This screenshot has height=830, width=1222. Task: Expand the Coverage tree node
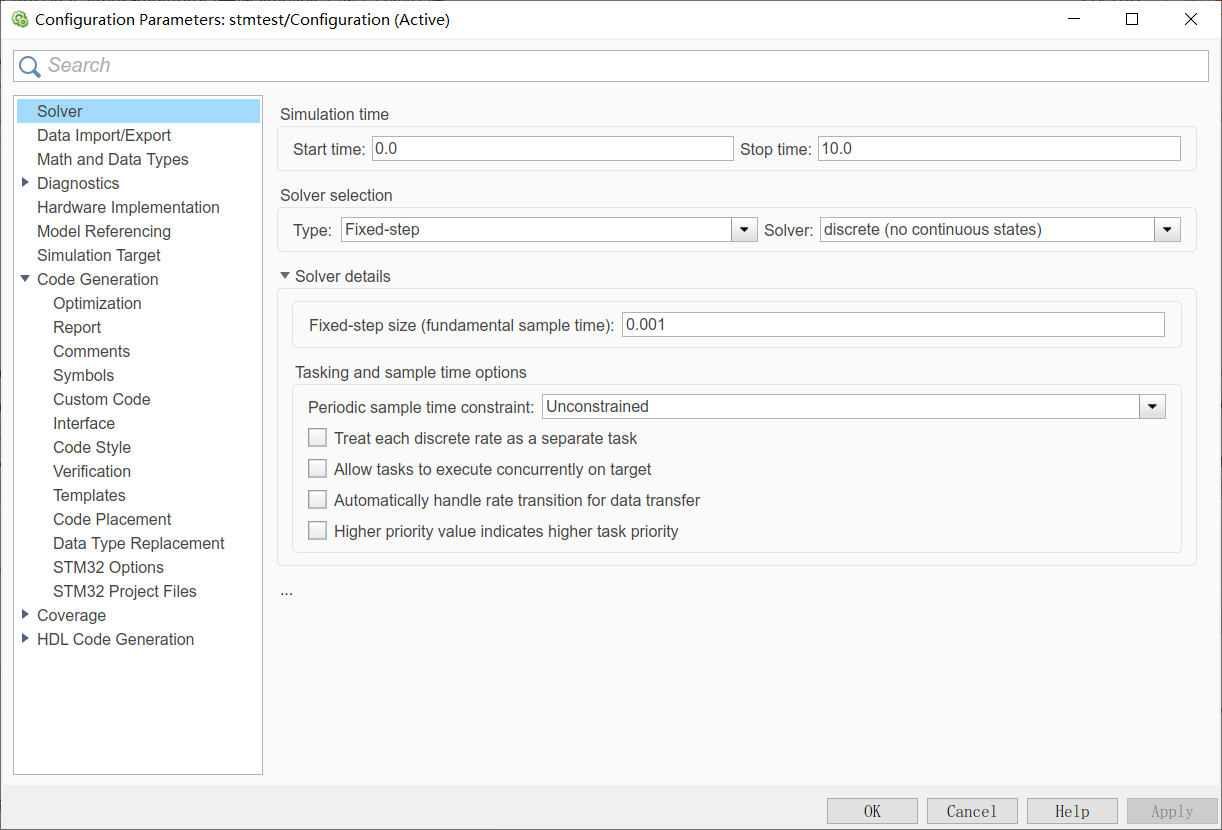coord(25,615)
